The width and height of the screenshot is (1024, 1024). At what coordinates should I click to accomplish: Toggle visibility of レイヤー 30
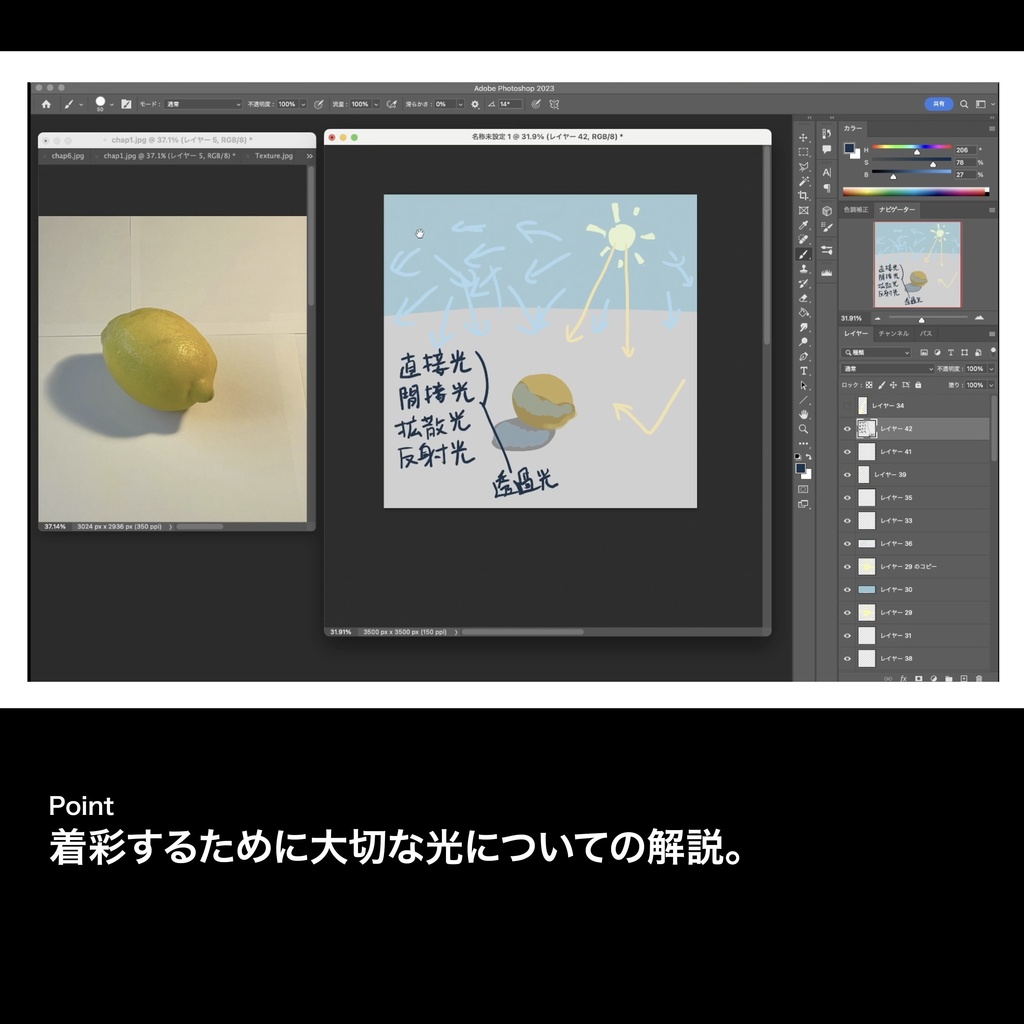[846, 589]
